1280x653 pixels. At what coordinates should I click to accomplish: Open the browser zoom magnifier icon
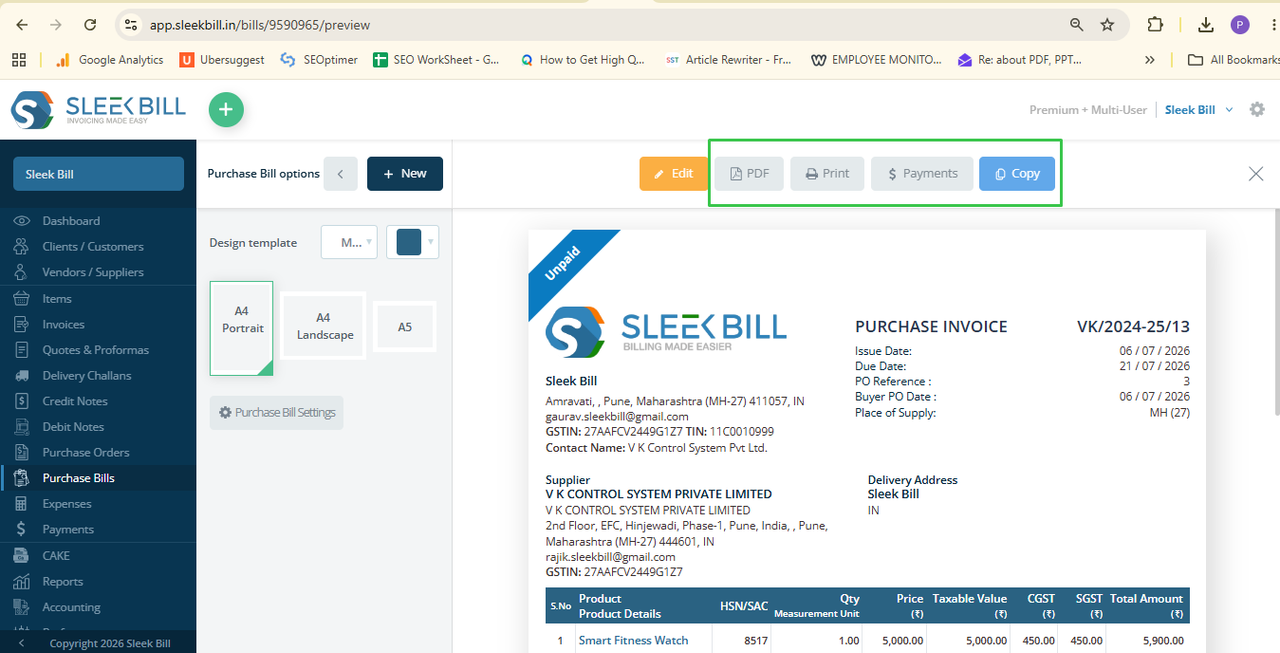(x=1077, y=25)
